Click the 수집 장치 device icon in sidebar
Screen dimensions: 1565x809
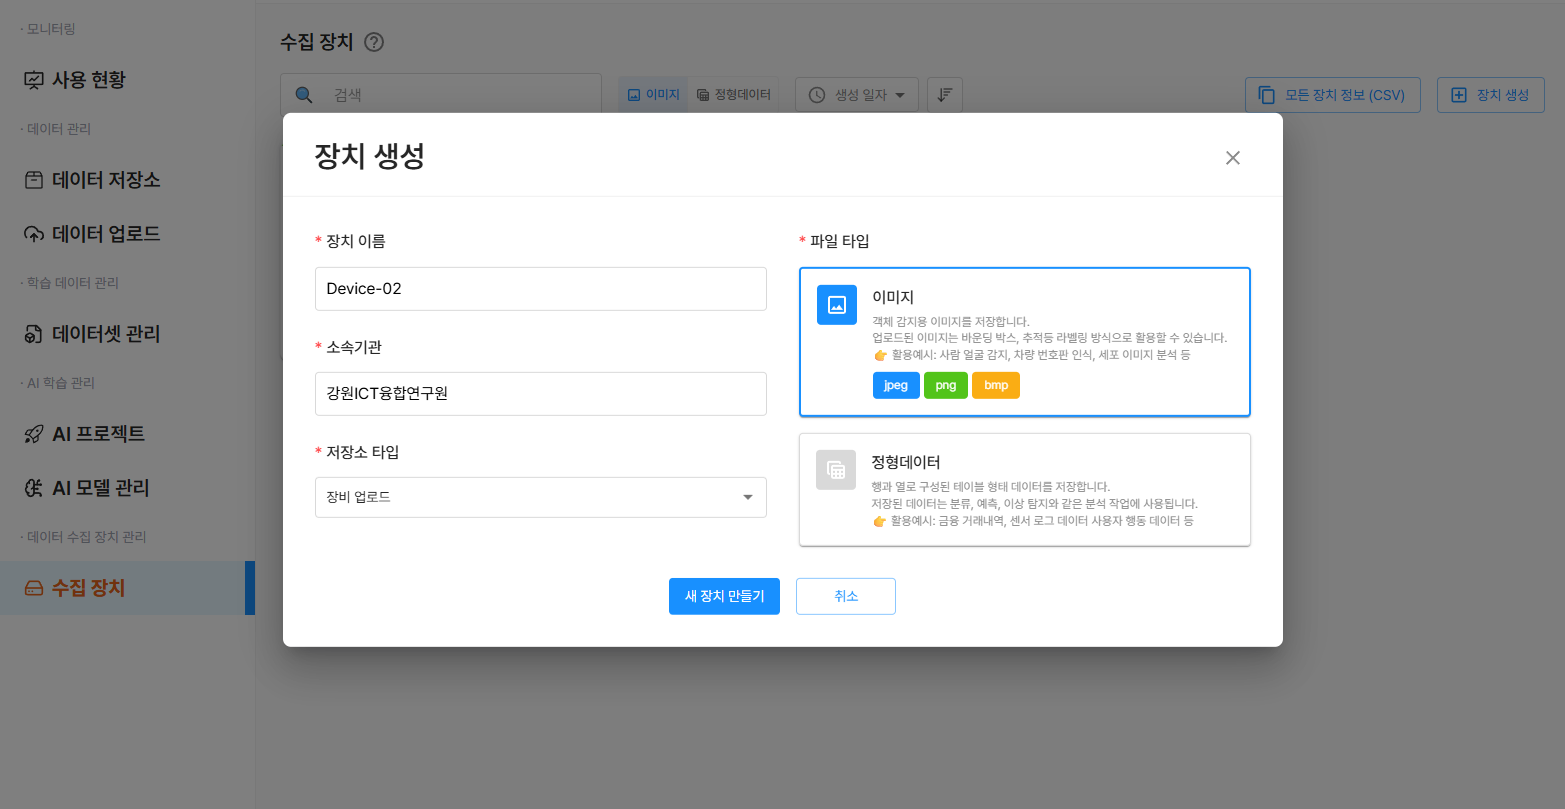pyautogui.click(x=34, y=588)
